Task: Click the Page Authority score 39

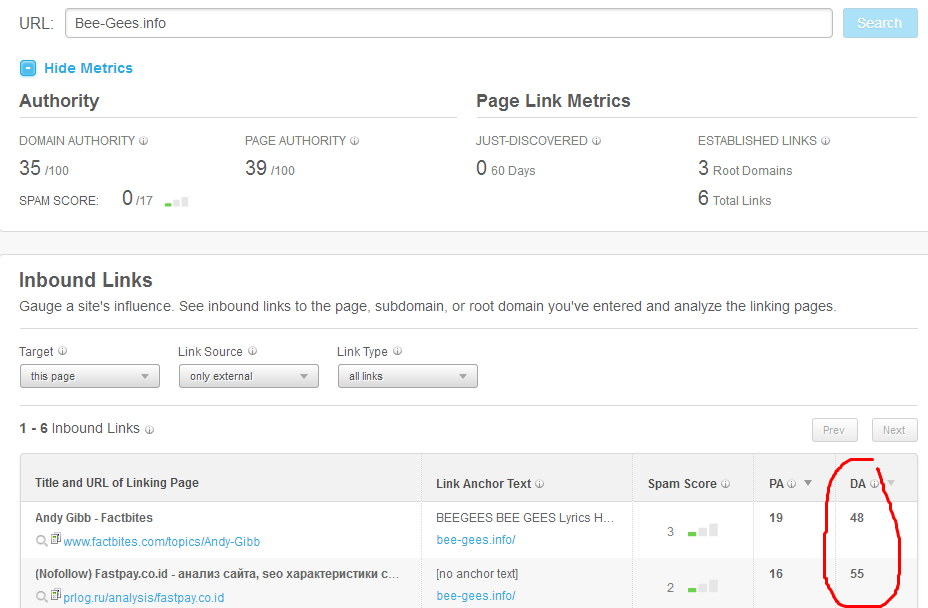Action: pyautogui.click(x=256, y=169)
